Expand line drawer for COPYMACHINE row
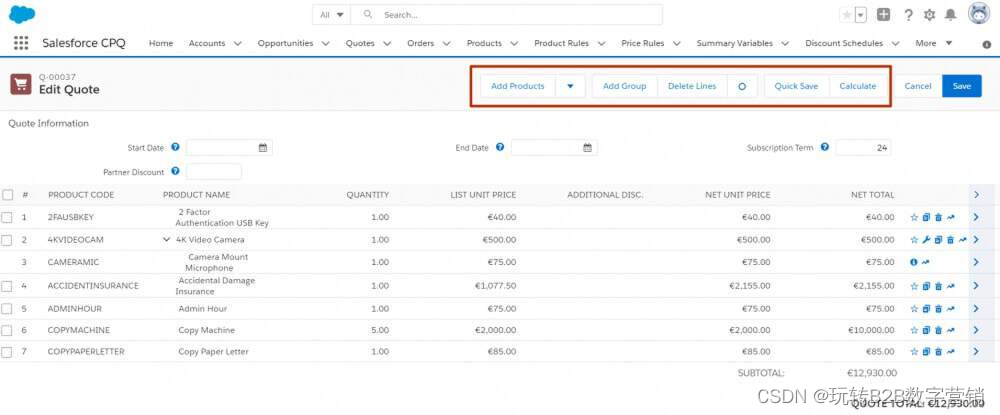This screenshot has width=1000, height=415. click(x=976, y=330)
